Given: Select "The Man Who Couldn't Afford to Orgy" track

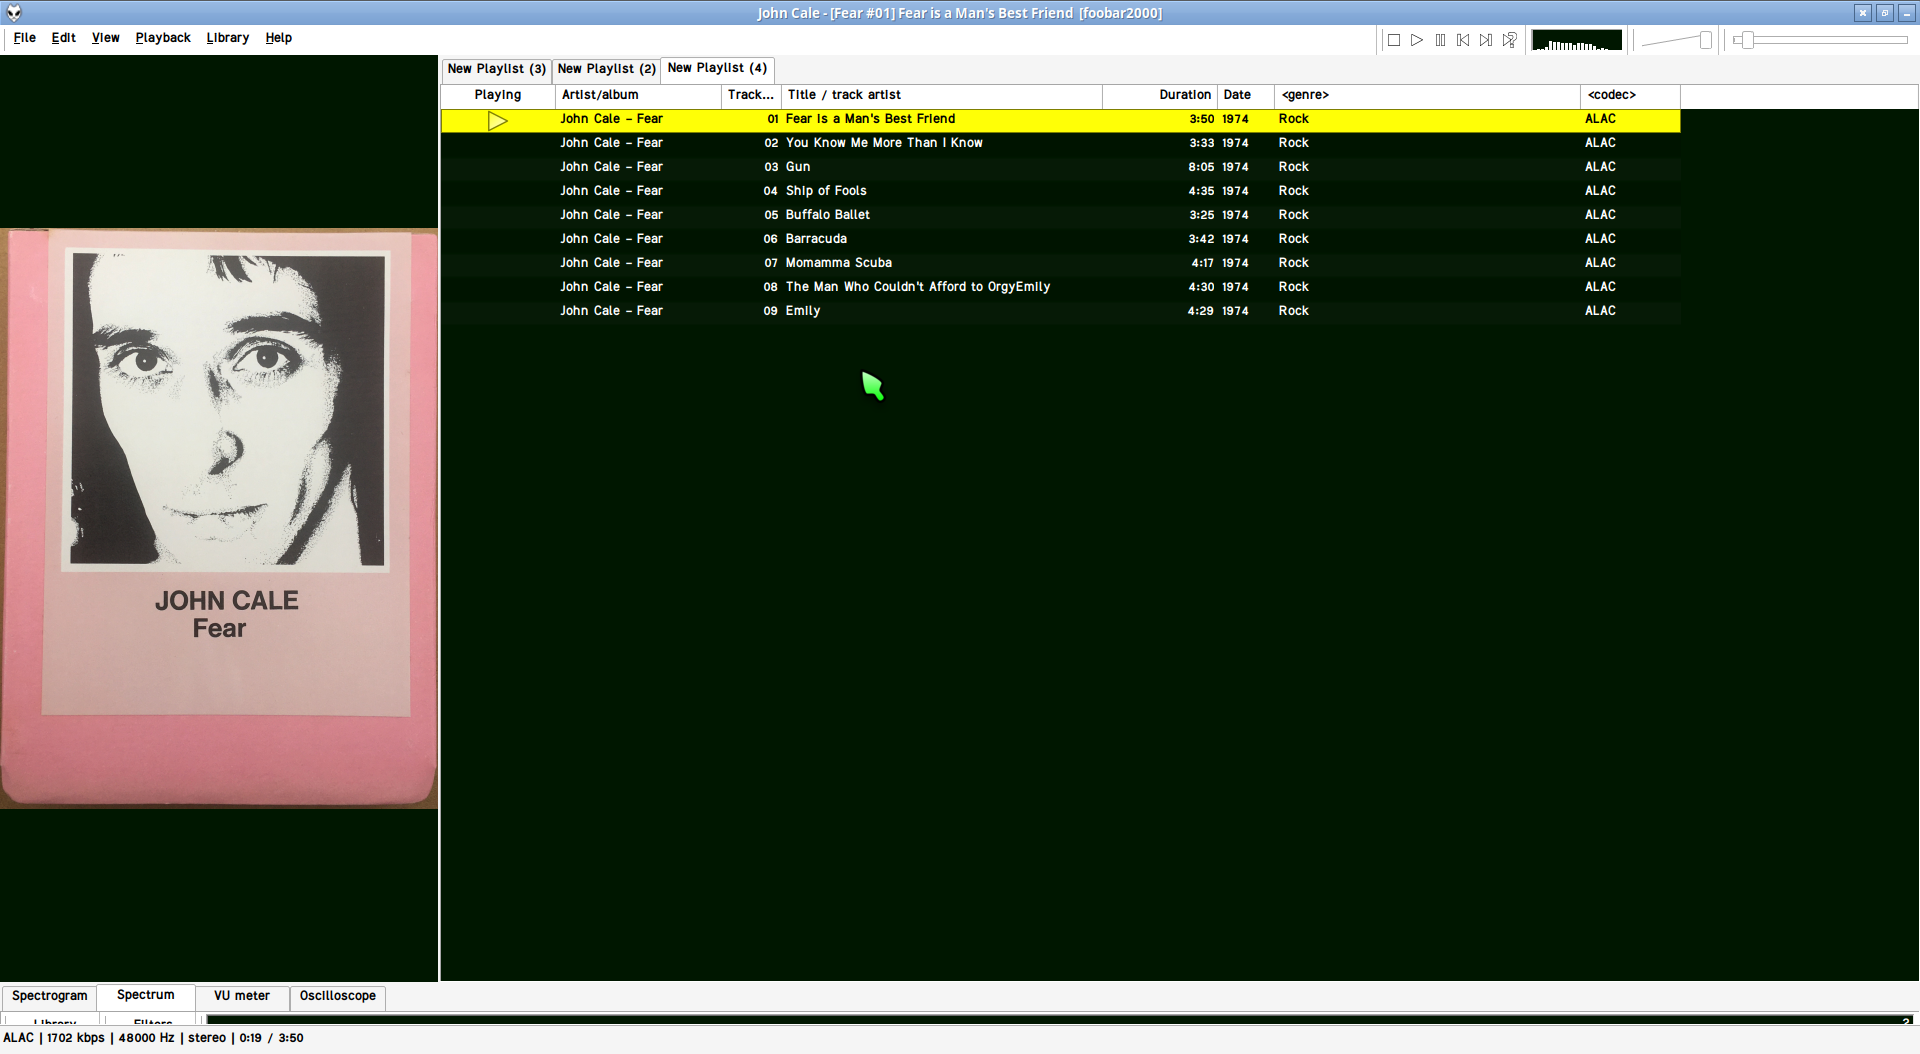Looking at the screenshot, I should click(1060, 287).
